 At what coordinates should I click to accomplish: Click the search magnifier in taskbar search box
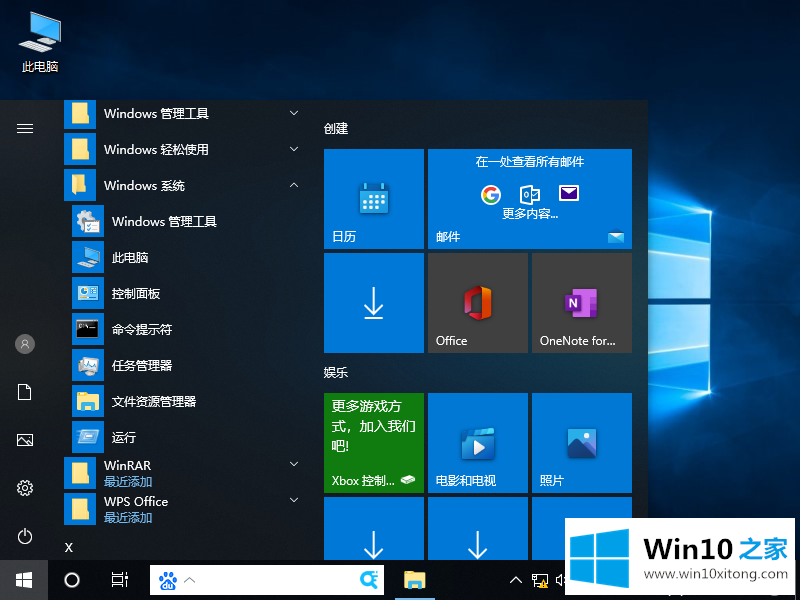369,579
